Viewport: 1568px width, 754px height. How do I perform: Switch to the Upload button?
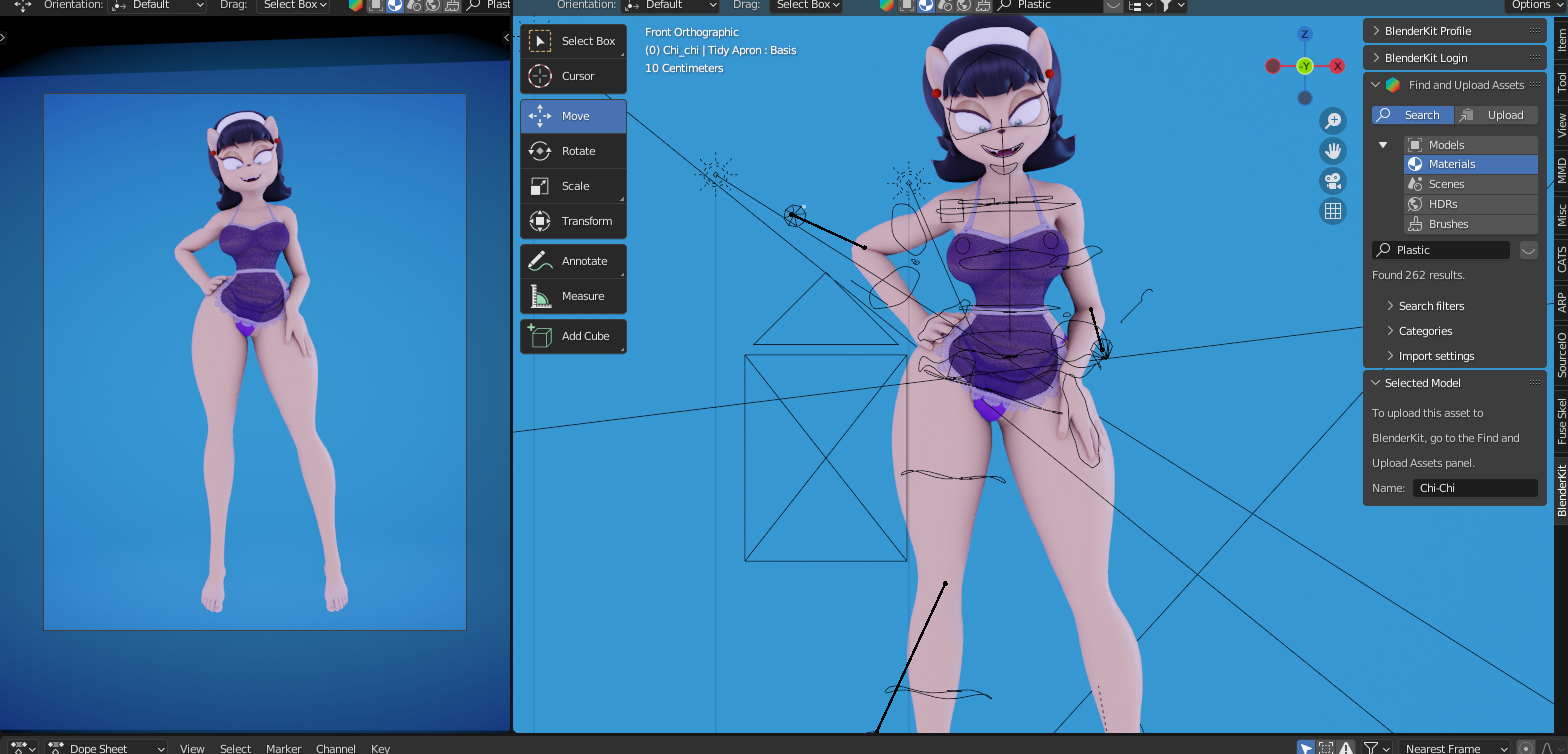(1496, 115)
